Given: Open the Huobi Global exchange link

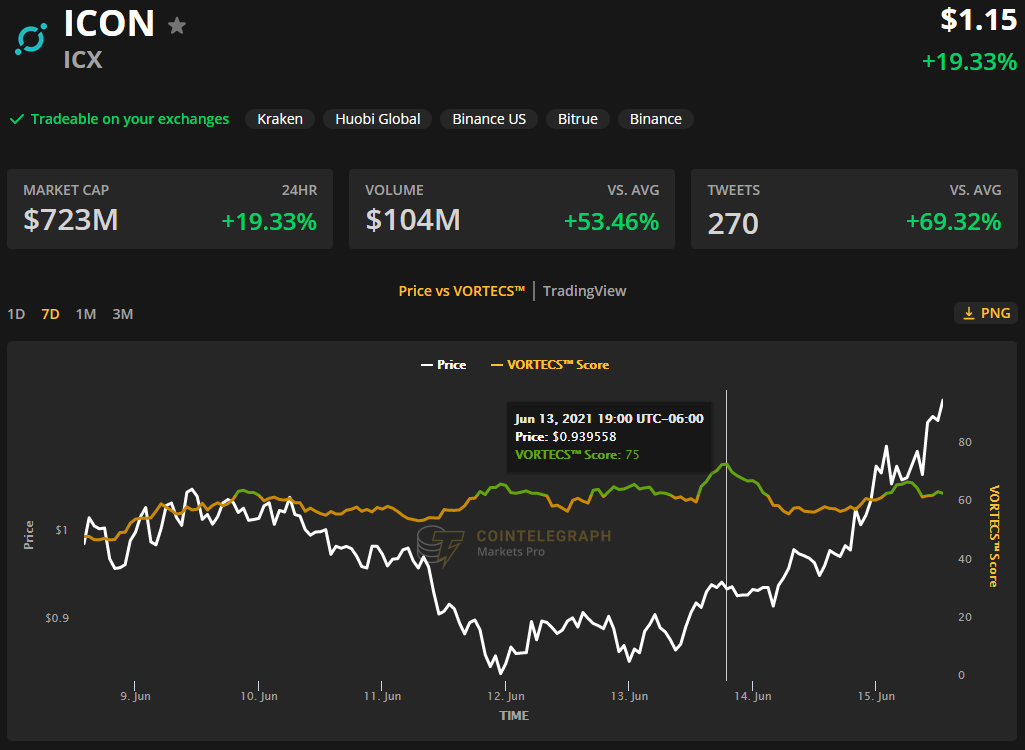Looking at the screenshot, I should coord(378,119).
